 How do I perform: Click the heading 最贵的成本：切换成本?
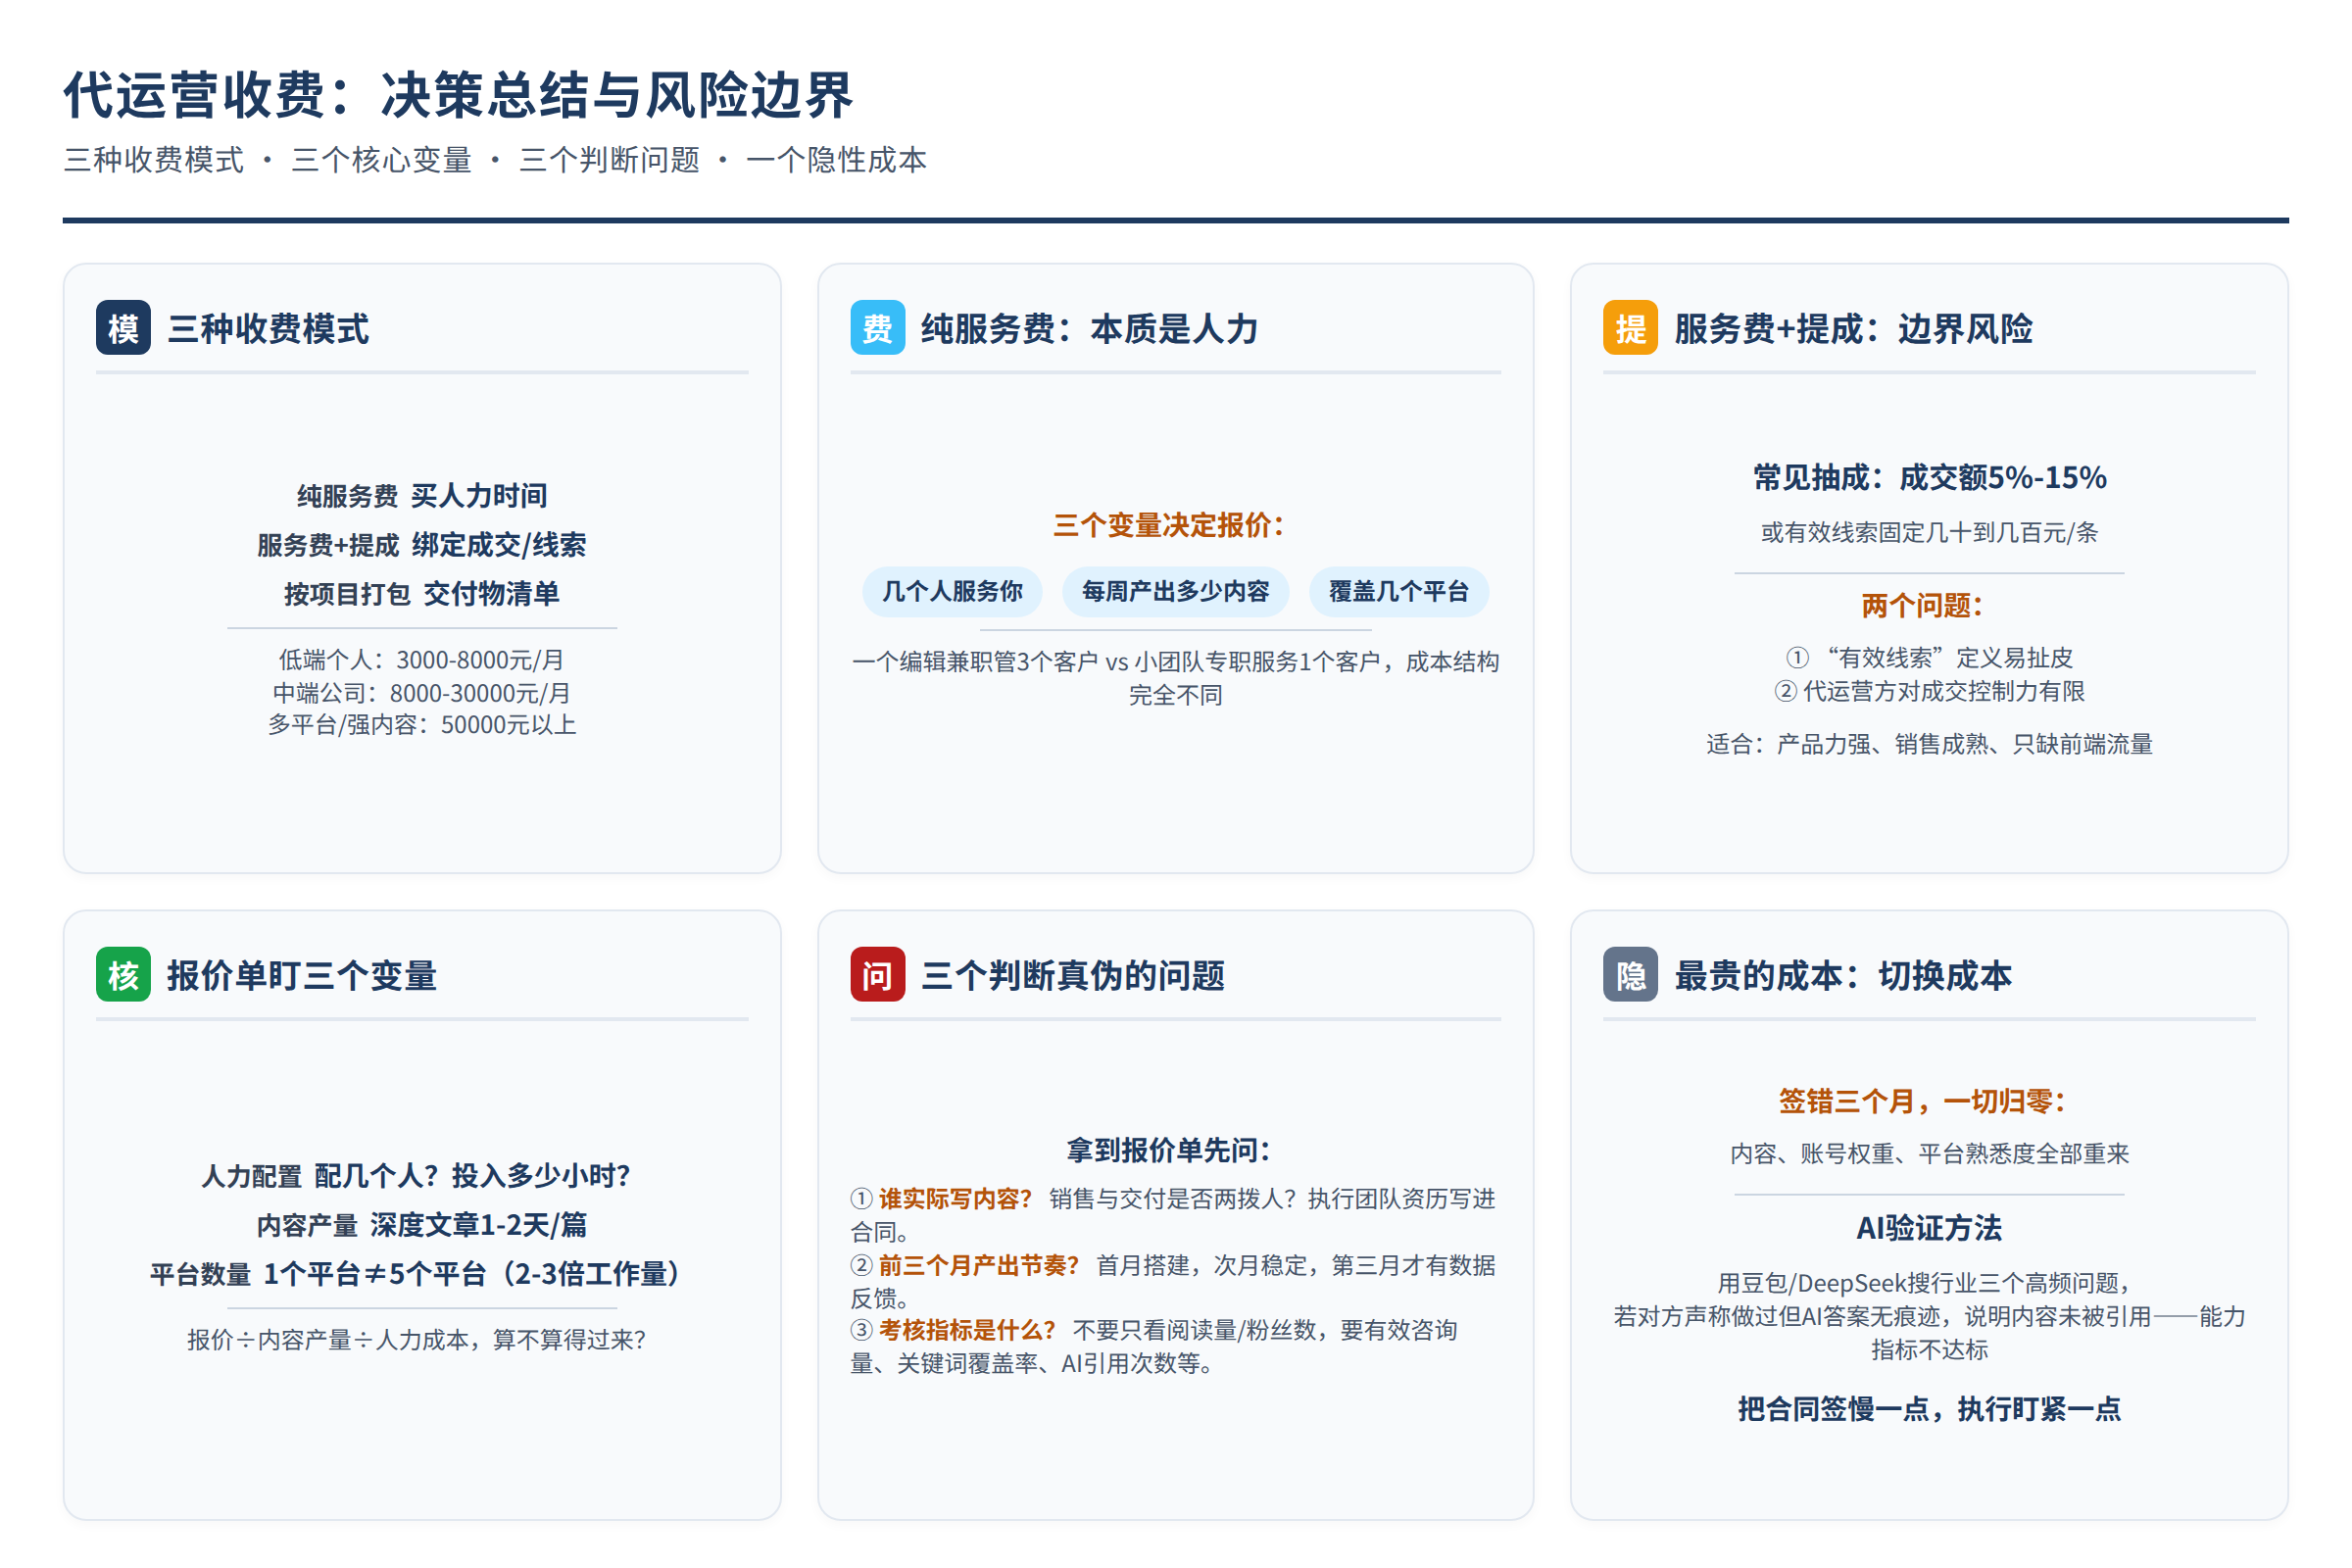pos(1843,976)
